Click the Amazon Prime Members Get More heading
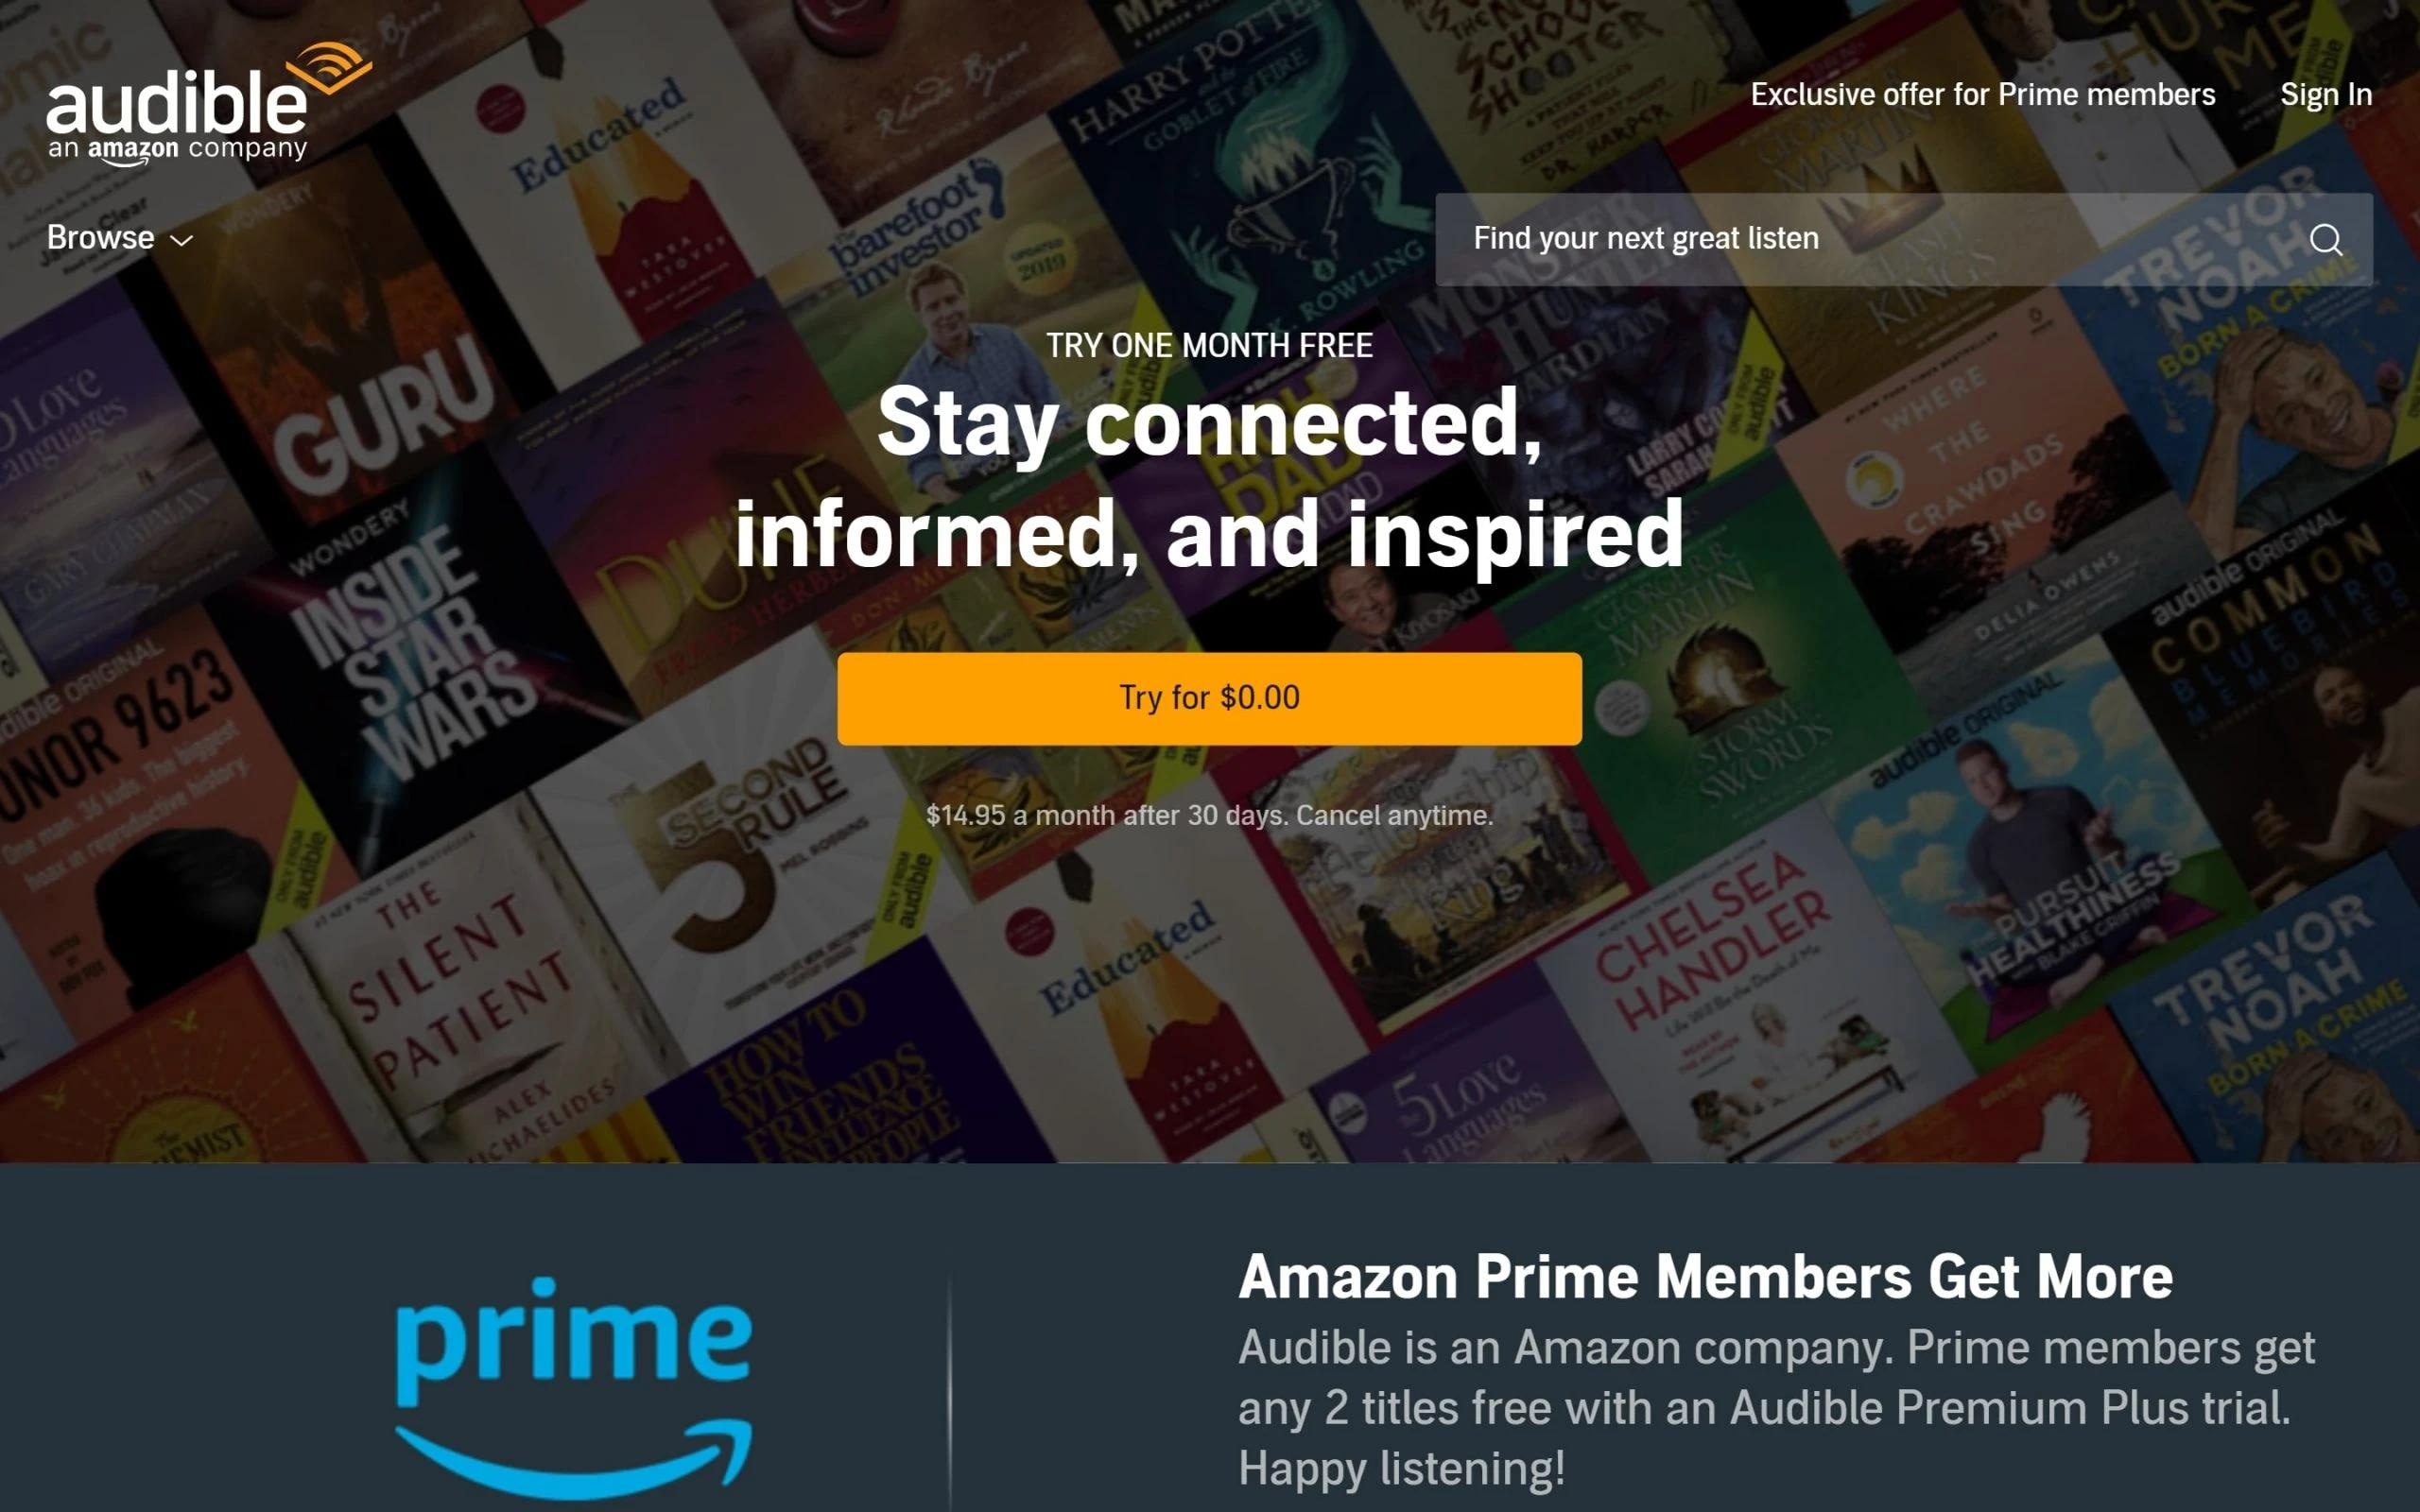The height and width of the screenshot is (1512, 2420). (x=1705, y=1277)
